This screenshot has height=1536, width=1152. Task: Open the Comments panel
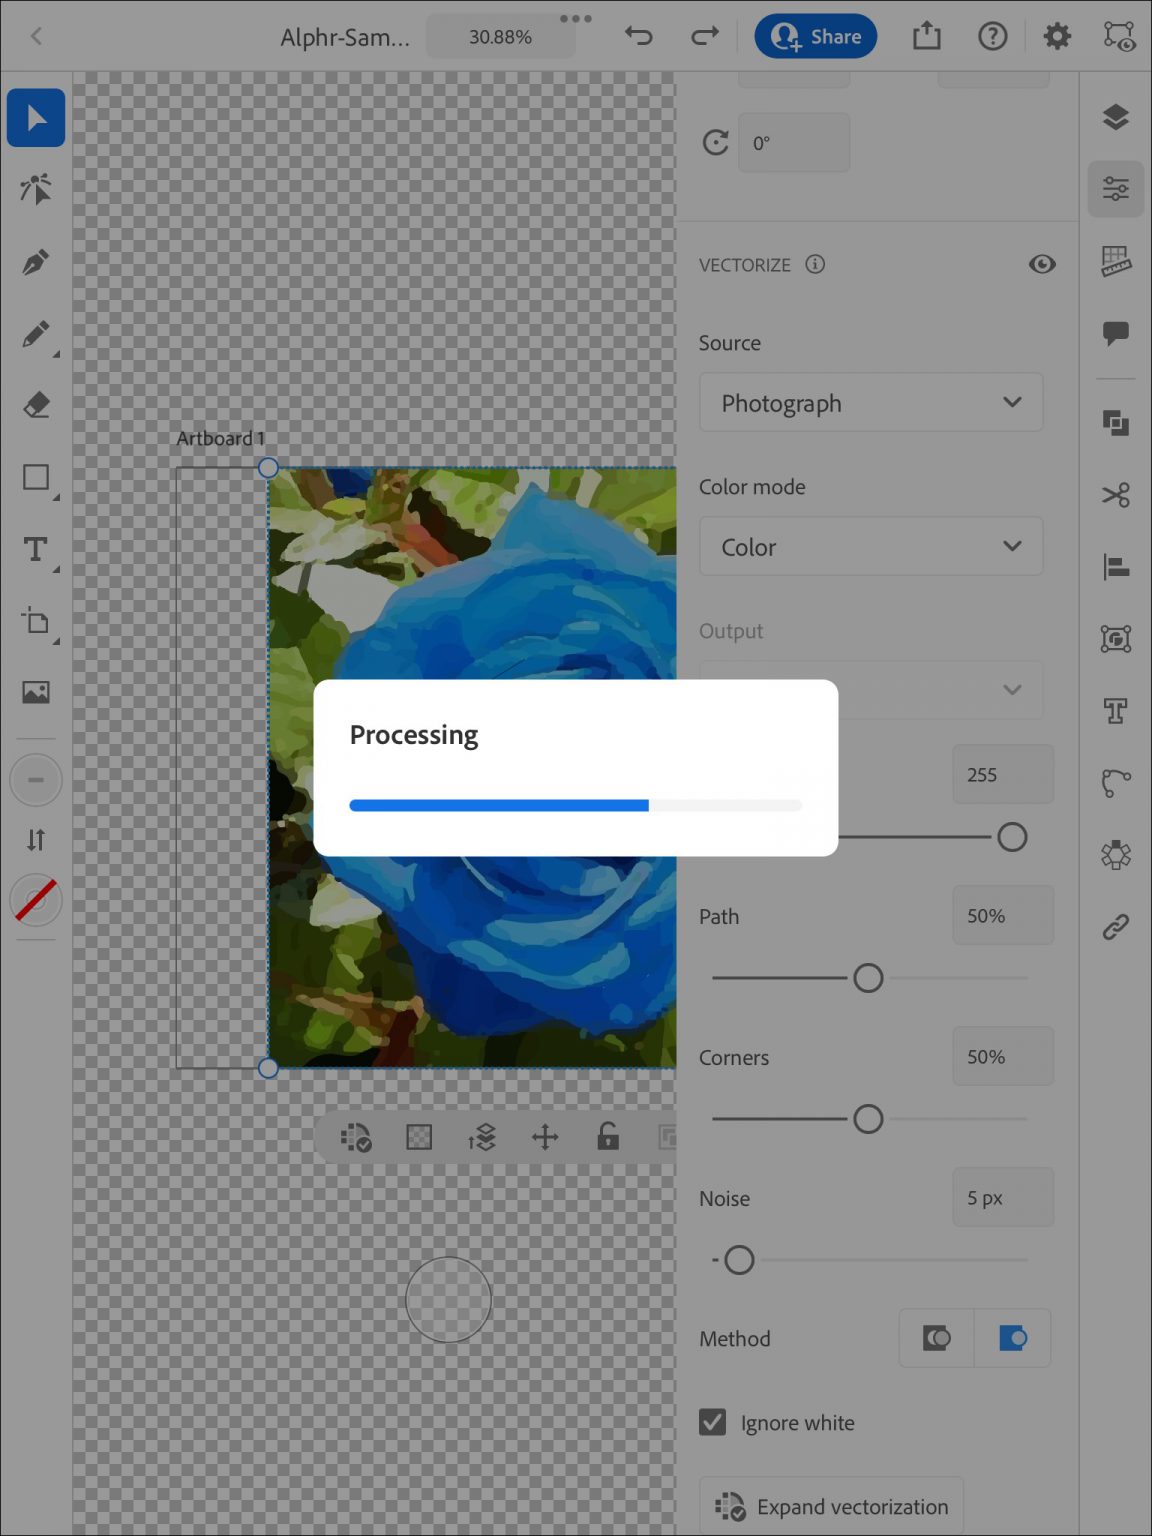click(1116, 335)
